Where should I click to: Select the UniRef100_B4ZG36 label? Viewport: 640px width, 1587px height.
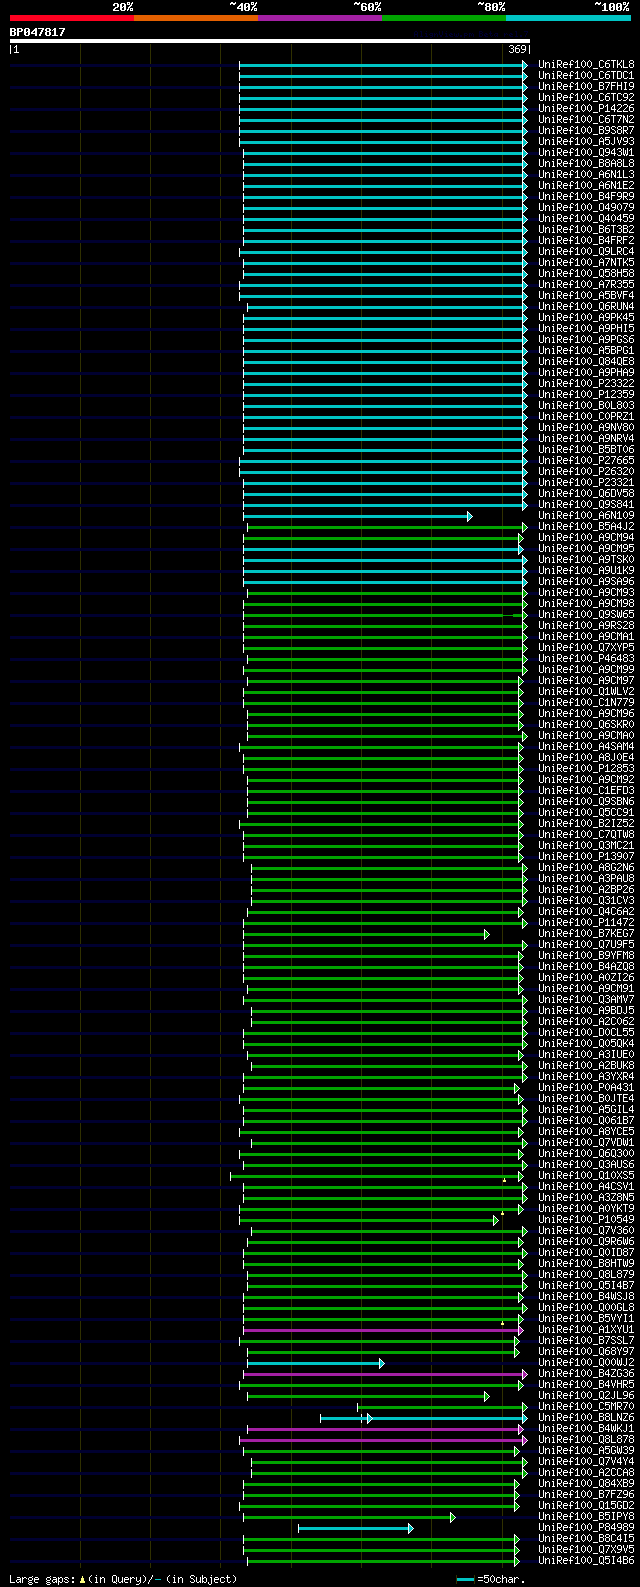pyautogui.click(x=586, y=1374)
